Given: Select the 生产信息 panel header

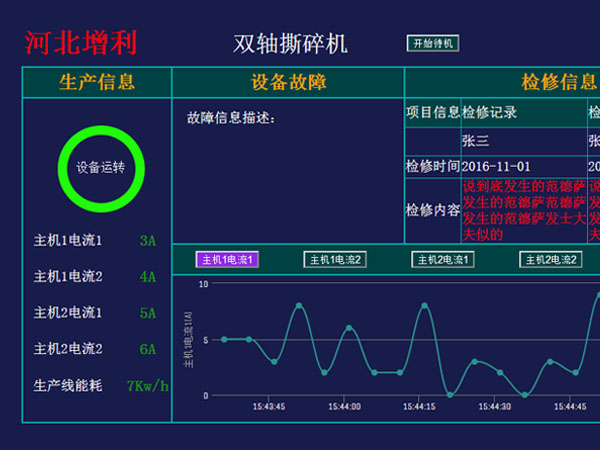Looking at the screenshot, I should [97, 82].
